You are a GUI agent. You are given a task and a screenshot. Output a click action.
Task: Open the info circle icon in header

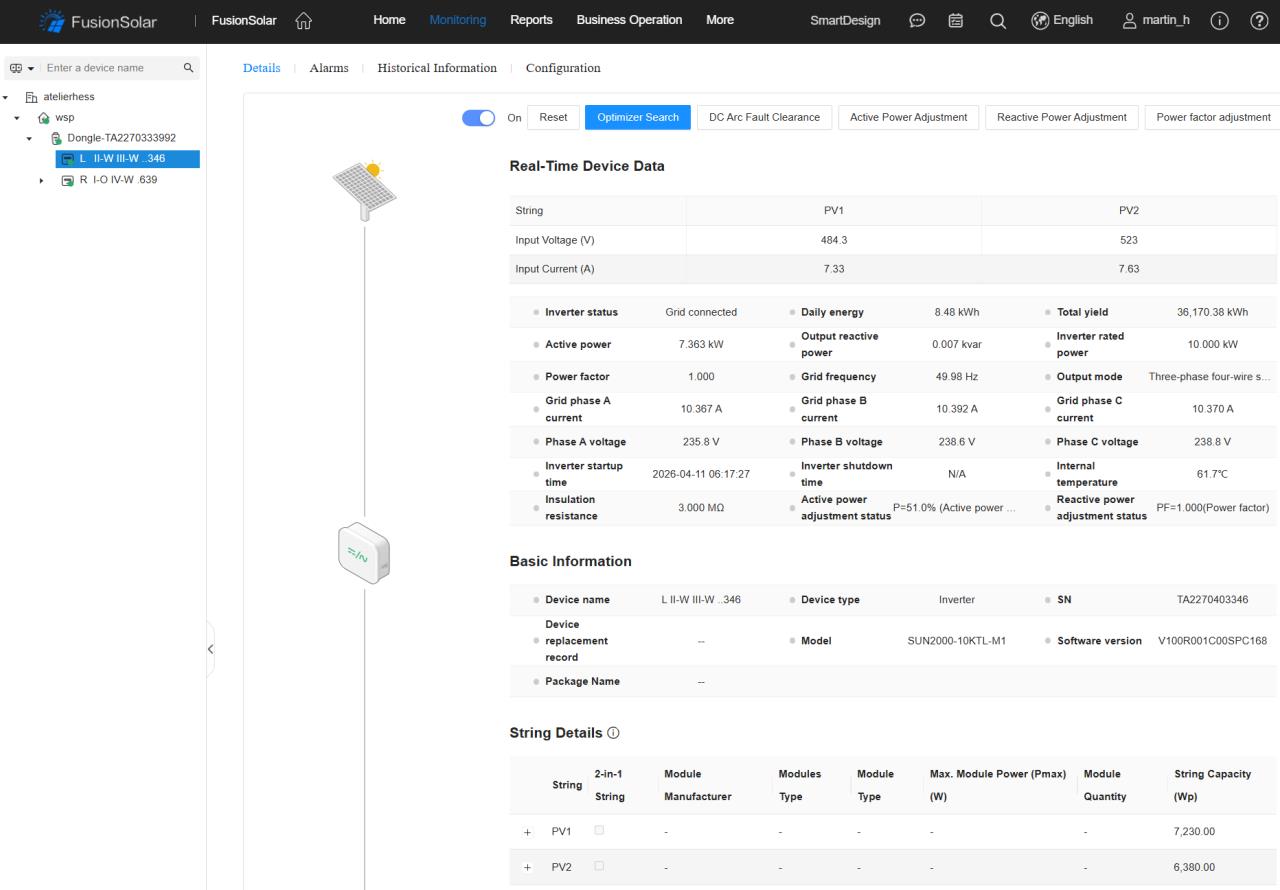pyautogui.click(x=1219, y=20)
